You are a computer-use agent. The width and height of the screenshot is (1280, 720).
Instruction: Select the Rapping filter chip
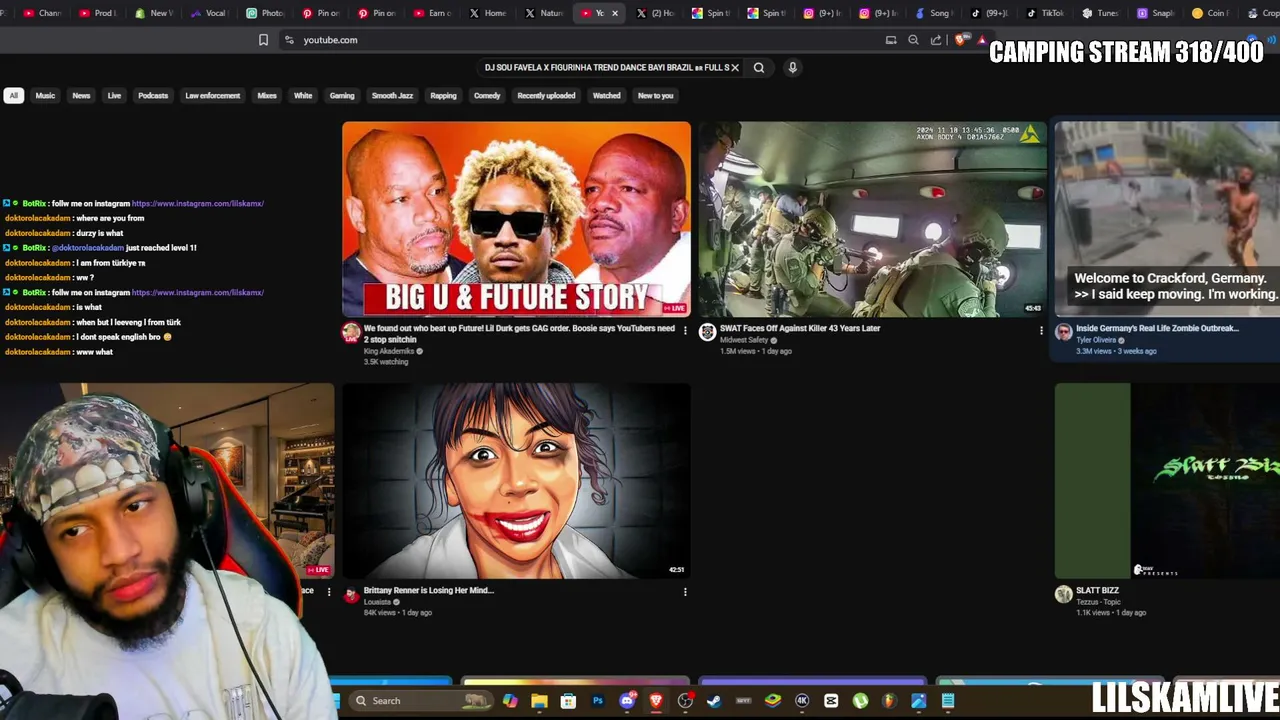pos(443,96)
